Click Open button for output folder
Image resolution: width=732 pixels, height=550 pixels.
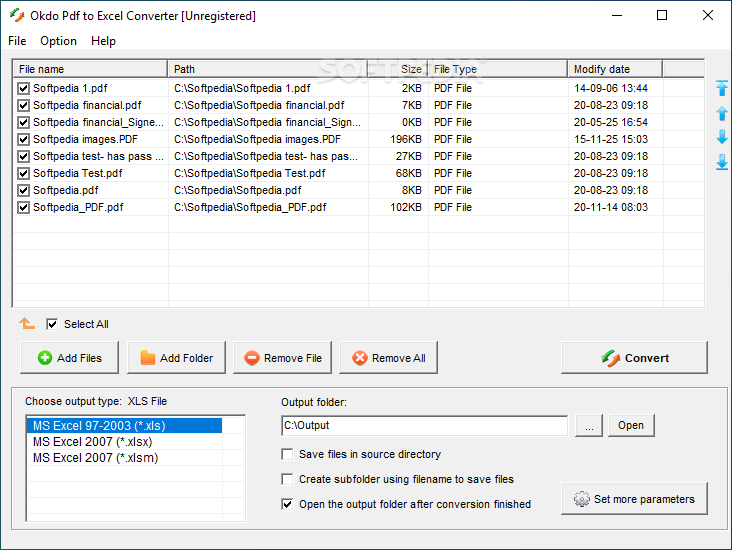[x=631, y=425]
